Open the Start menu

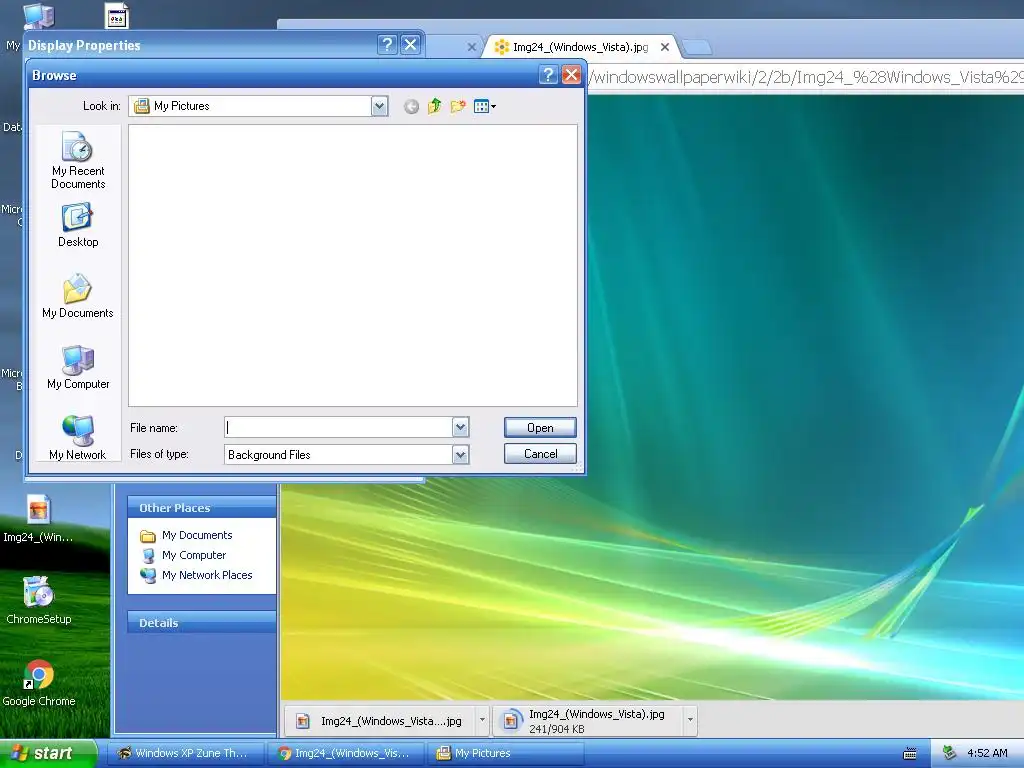point(47,754)
